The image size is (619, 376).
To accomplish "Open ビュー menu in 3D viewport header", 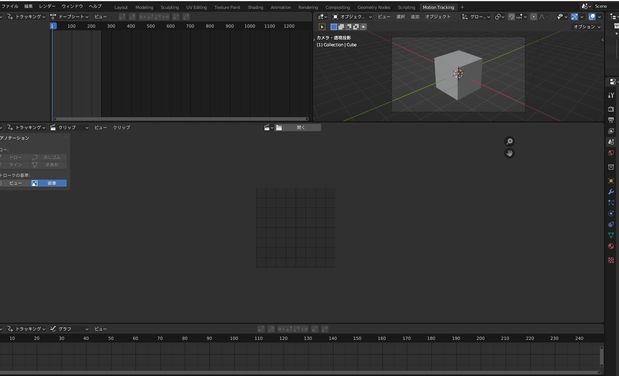I will (384, 17).
